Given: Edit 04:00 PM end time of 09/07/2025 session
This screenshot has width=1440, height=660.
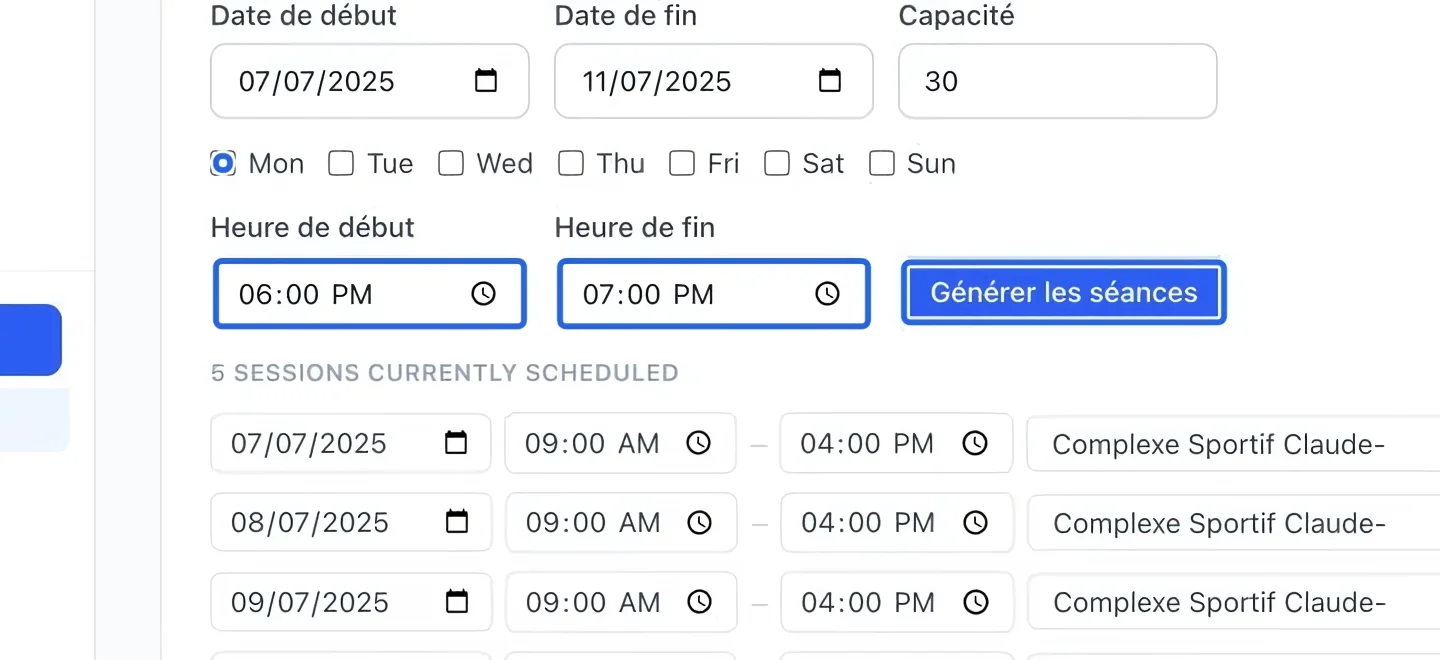Looking at the screenshot, I should [897, 602].
